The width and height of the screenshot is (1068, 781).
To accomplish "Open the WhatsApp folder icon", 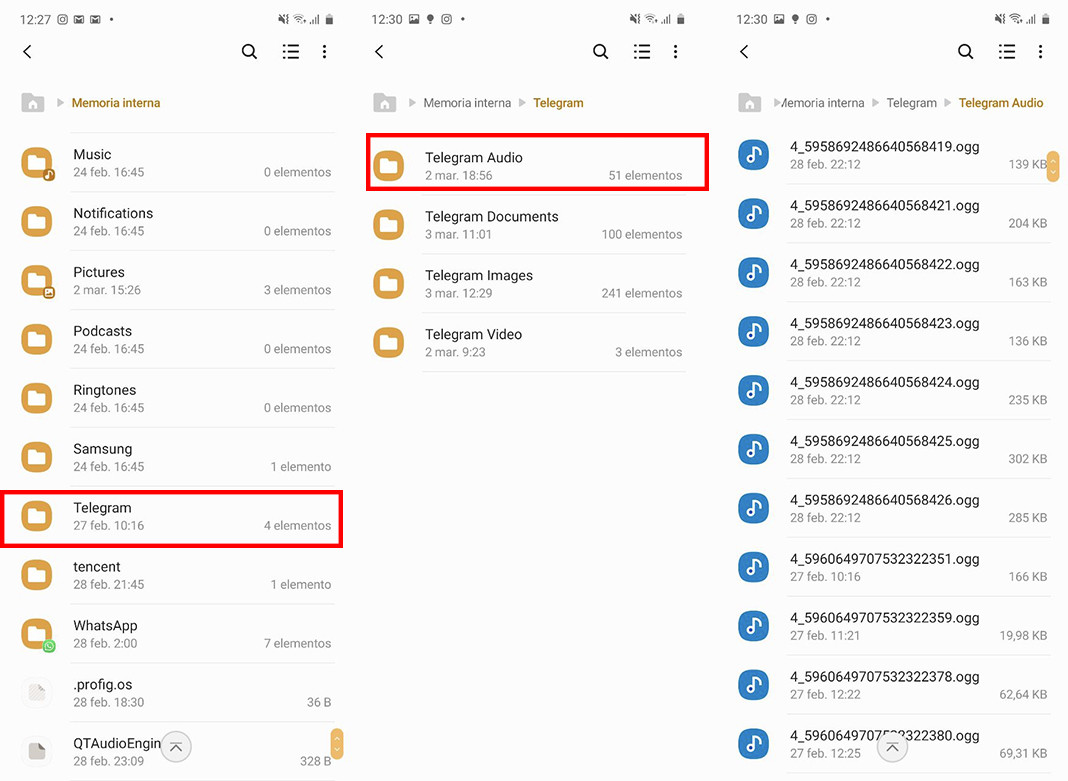I will click(x=36, y=633).
